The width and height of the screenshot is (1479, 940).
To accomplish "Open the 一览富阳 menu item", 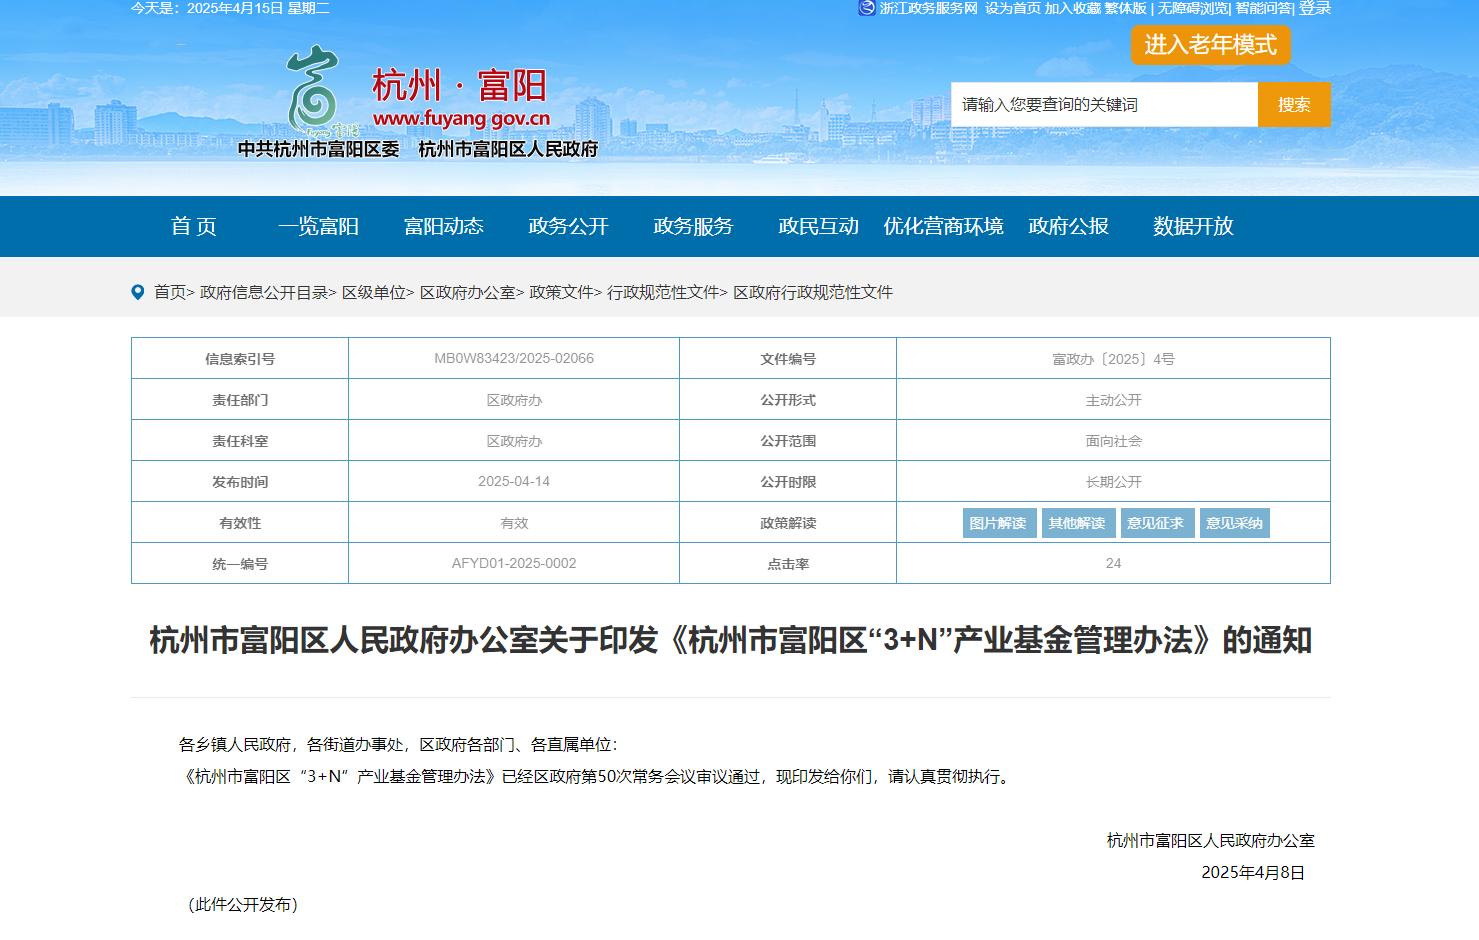I will pos(318,226).
